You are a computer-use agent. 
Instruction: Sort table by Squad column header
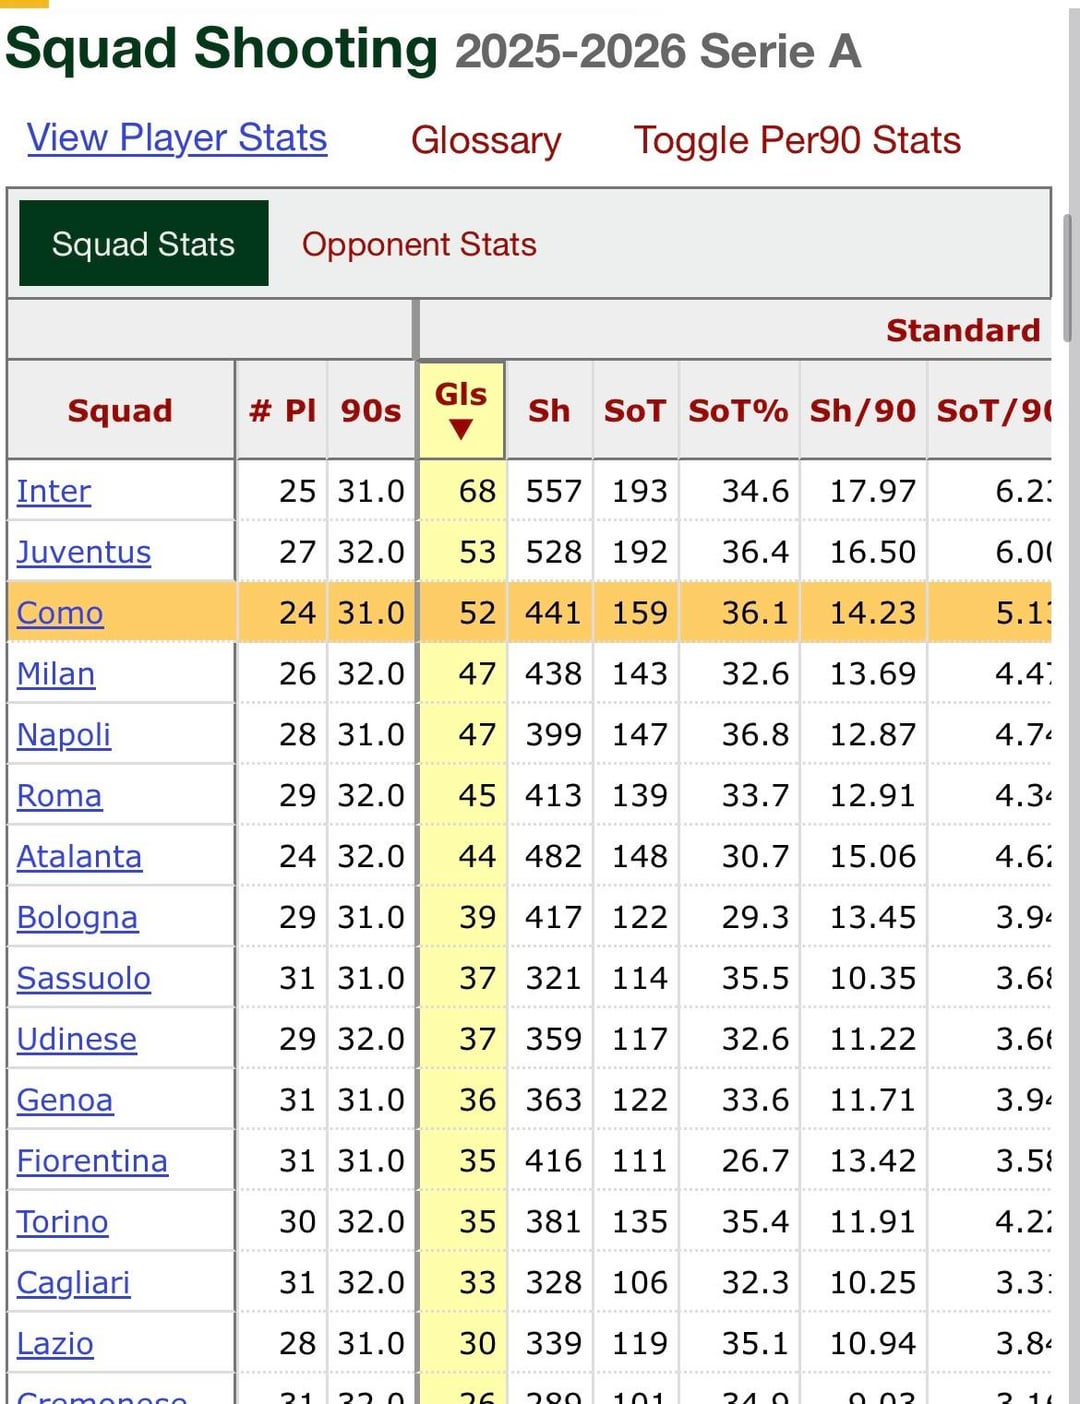tap(120, 411)
